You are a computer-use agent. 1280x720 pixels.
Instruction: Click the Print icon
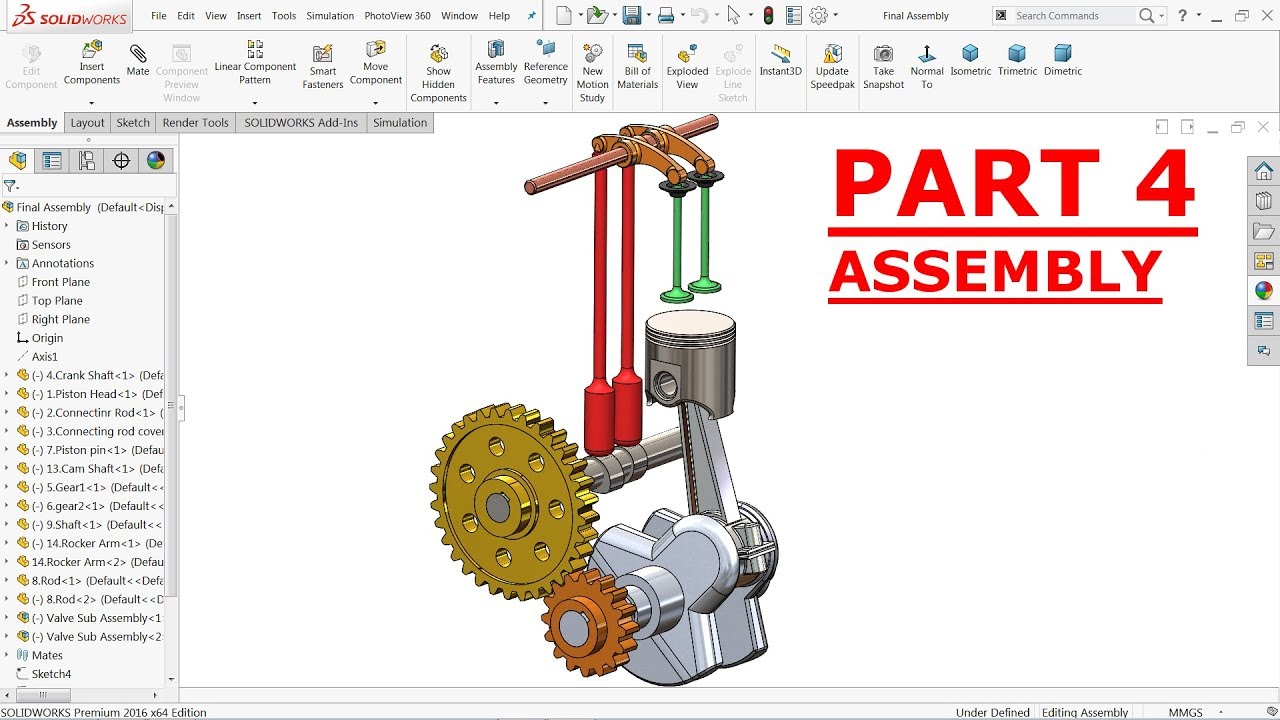tap(666, 15)
